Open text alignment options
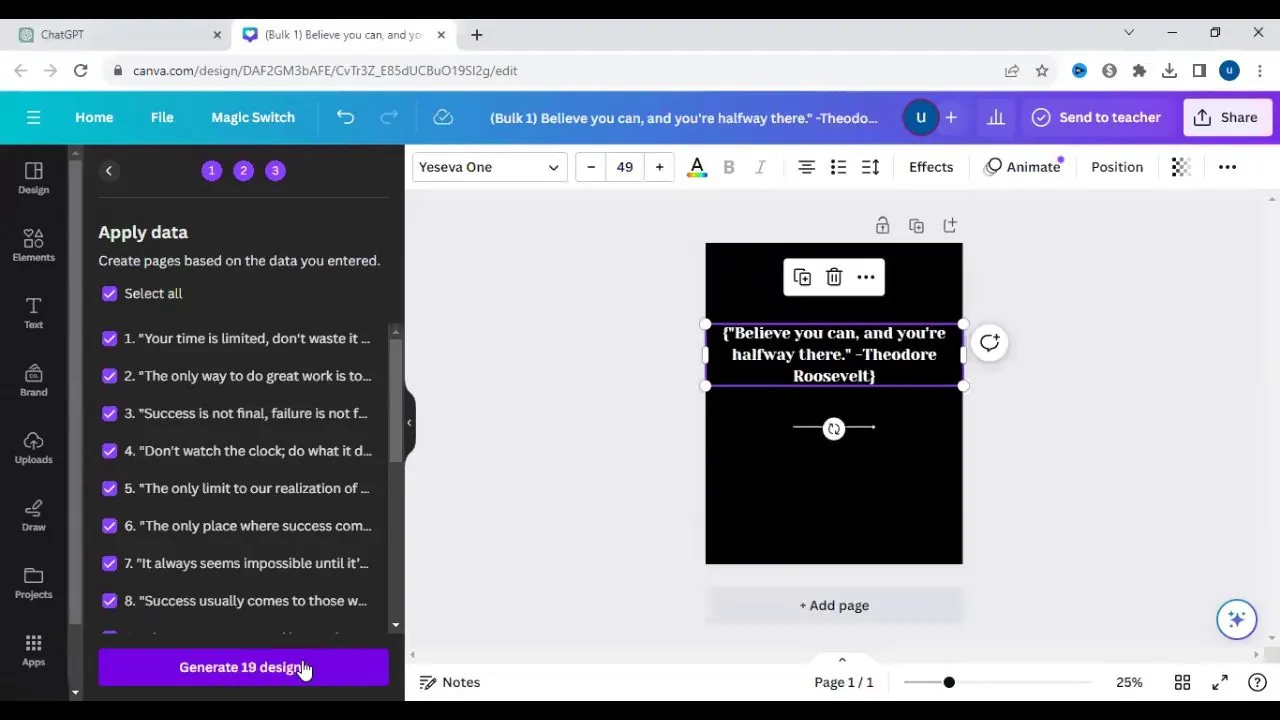Viewport: 1280px width, 720px height. click(806, 167)
